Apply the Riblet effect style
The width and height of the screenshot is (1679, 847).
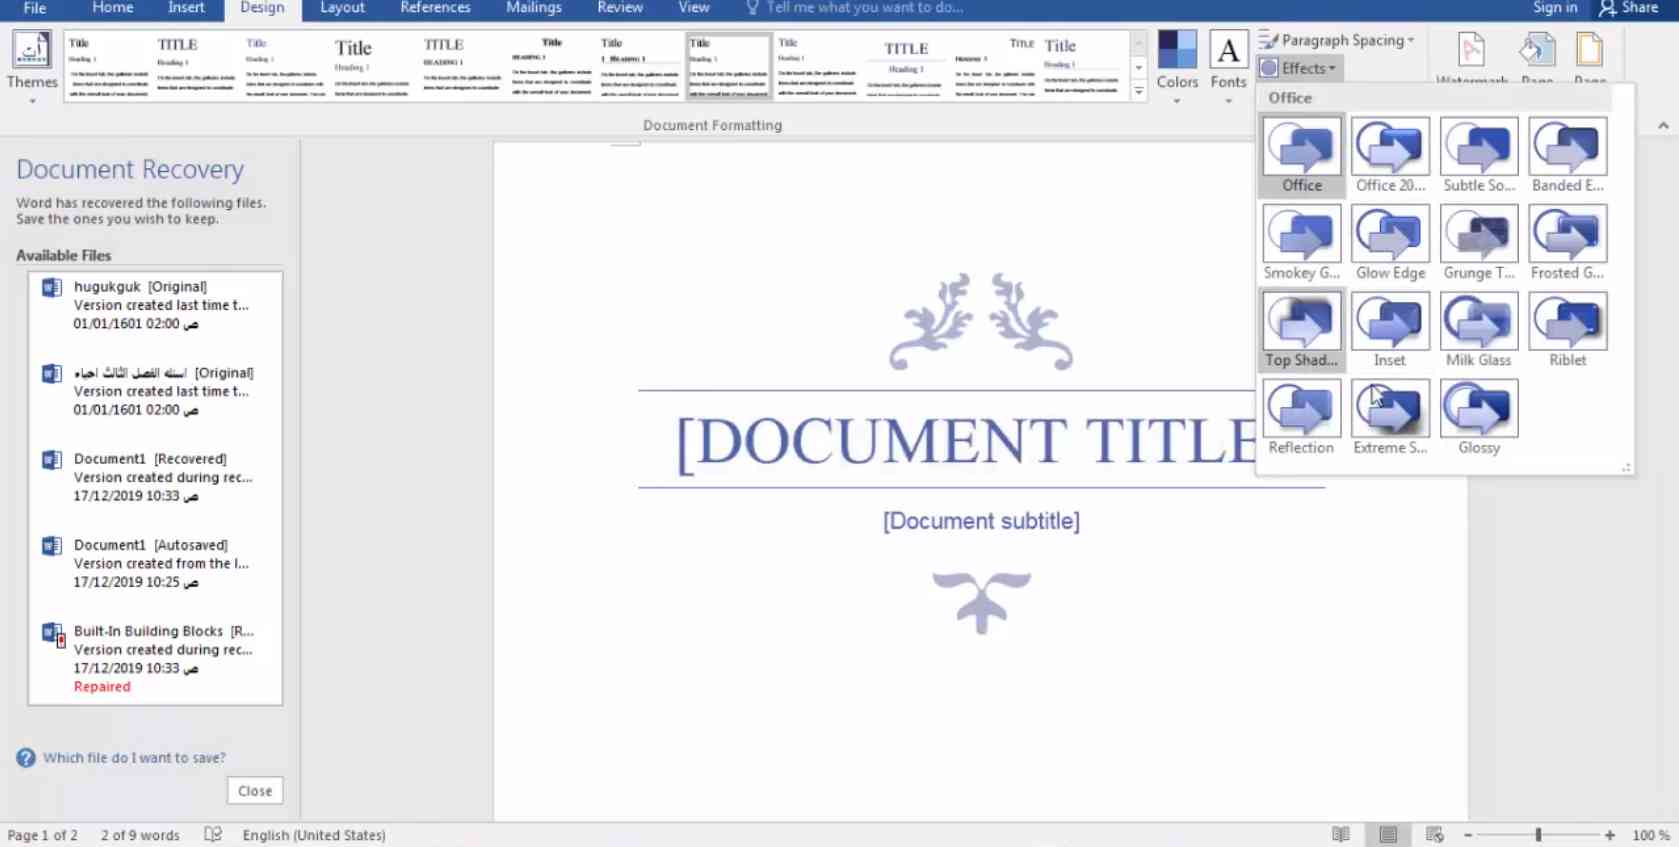[x=1567, y=330]
